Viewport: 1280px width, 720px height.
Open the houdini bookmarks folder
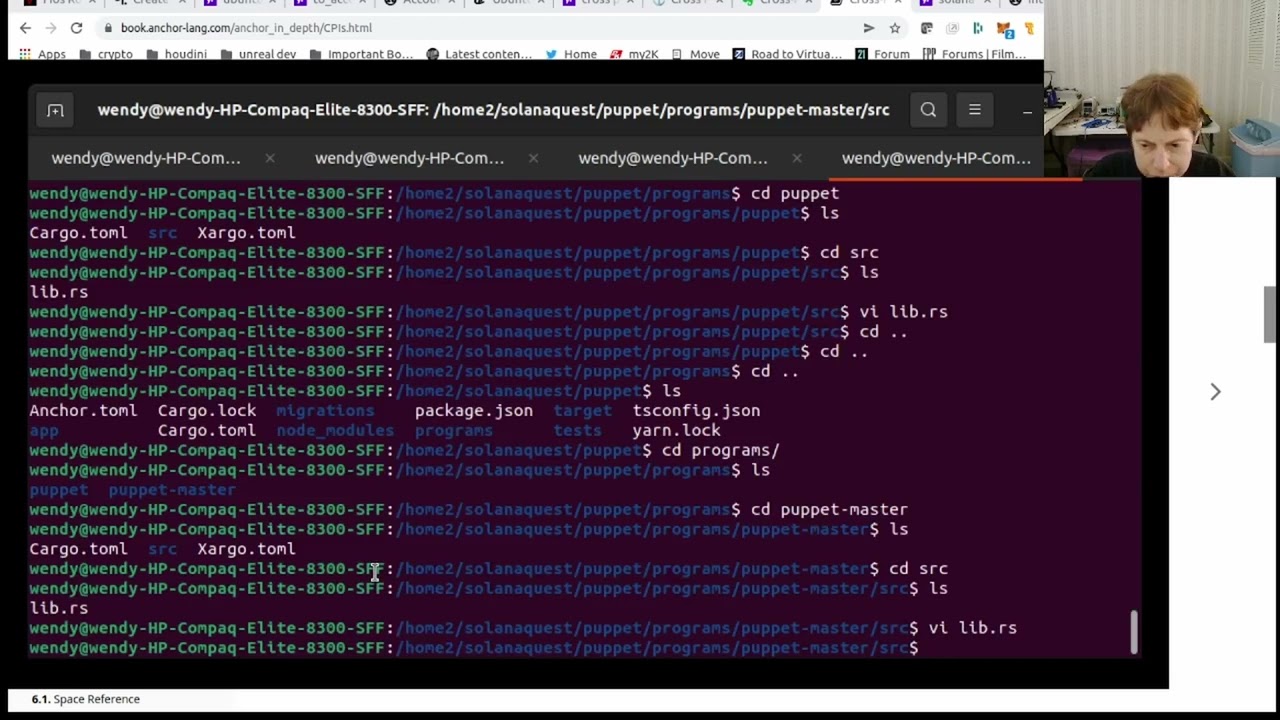coord(177,54)
